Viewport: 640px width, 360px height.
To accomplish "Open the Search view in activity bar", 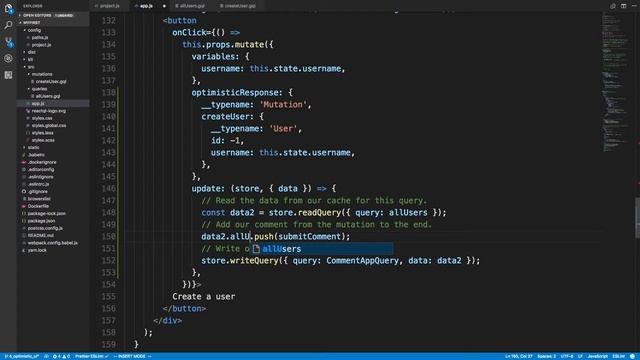I will pyautogui.click(x=8, y=25).
